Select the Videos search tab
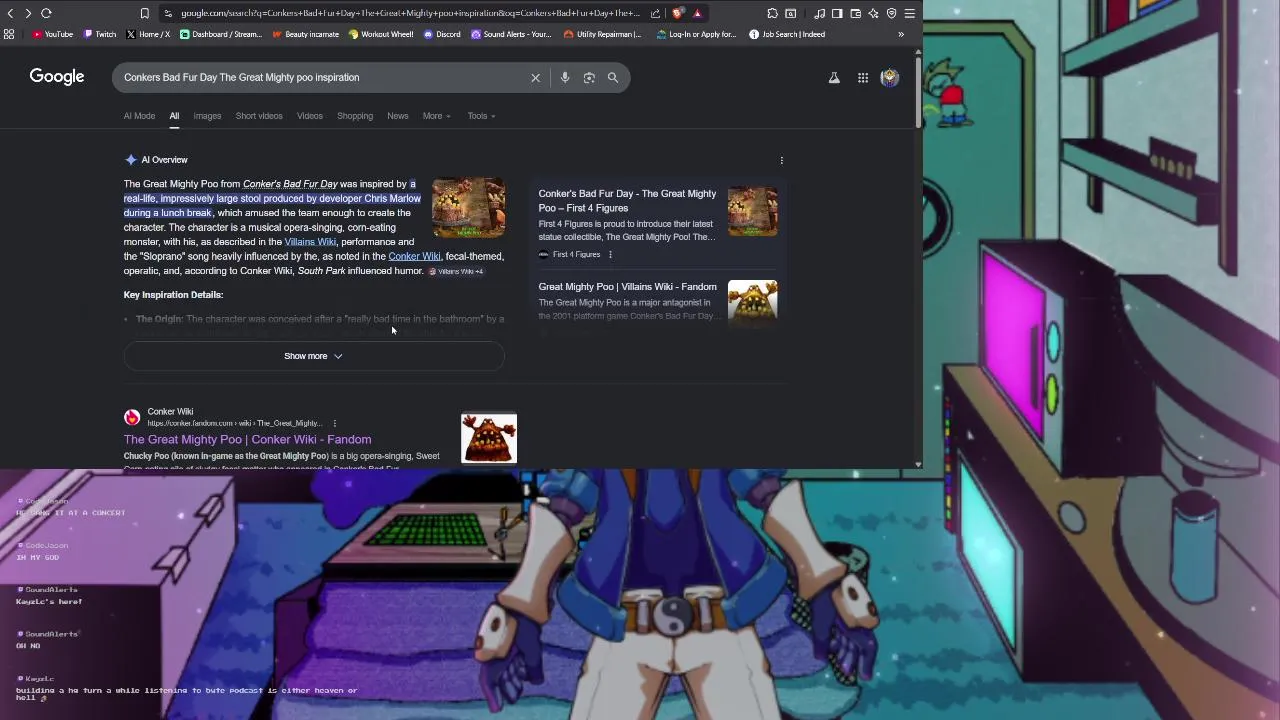 (x=310, y=116)
